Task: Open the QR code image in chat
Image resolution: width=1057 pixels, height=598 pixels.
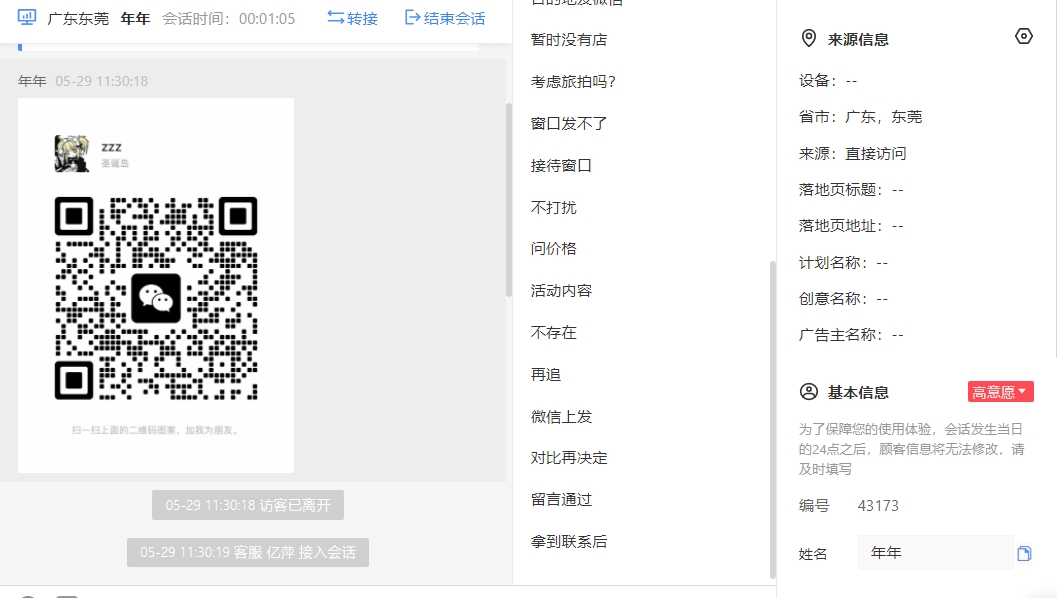Action: point(156,285)
